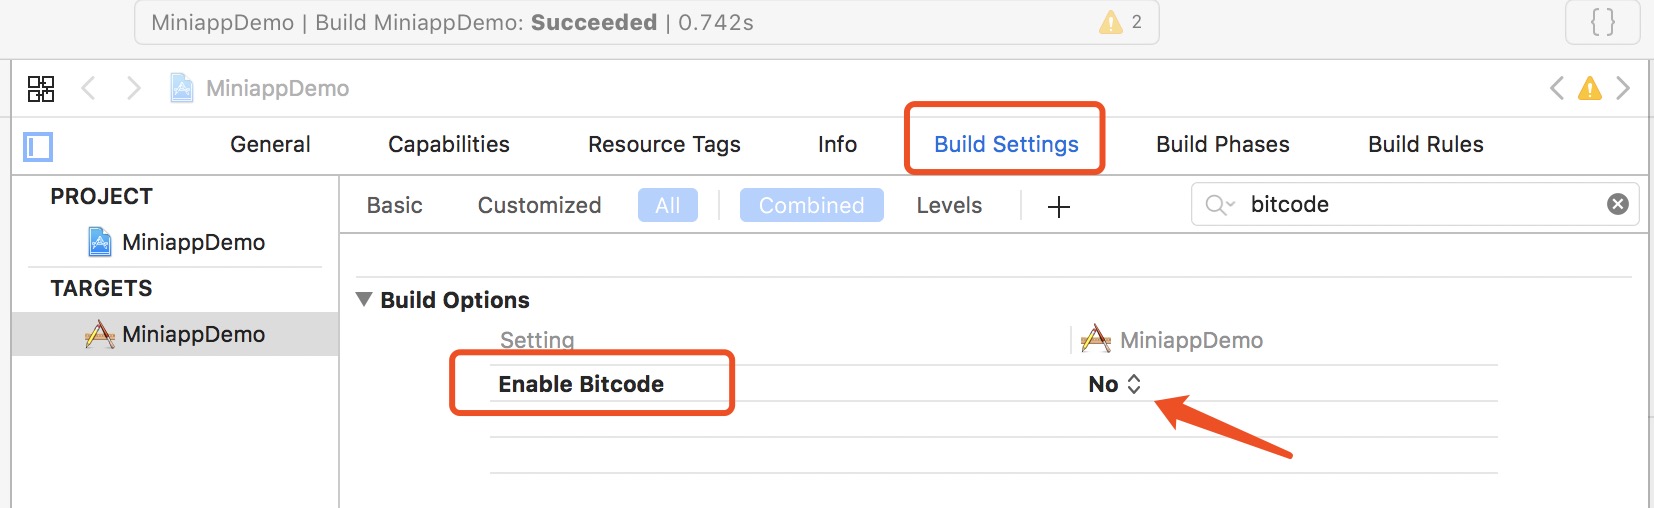Go back with the left chevron
1654x508 pixels.
(x=88, y=89)
